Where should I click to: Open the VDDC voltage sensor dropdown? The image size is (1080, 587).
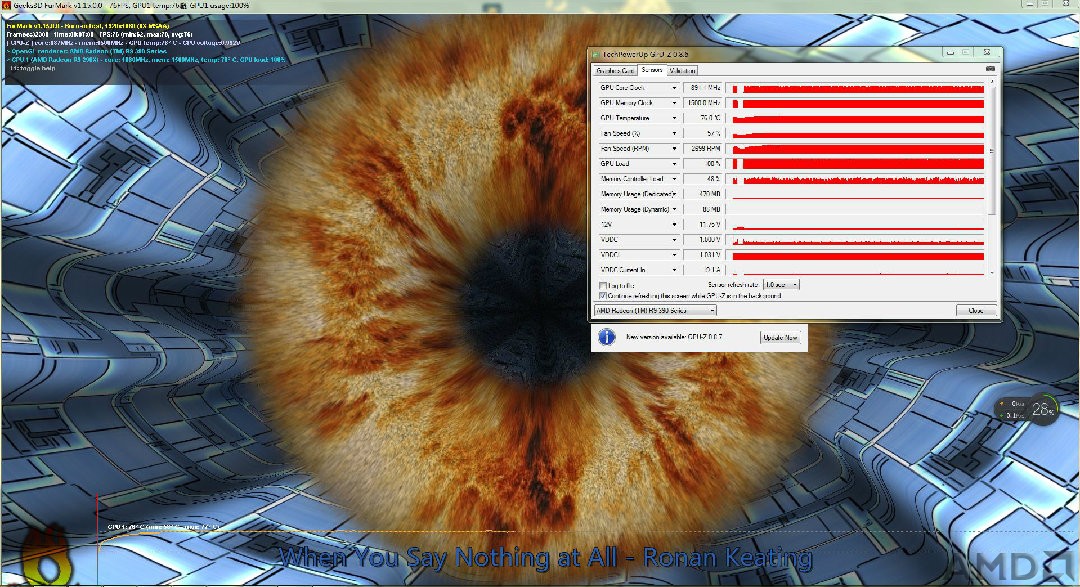click(x=674, y=240)
